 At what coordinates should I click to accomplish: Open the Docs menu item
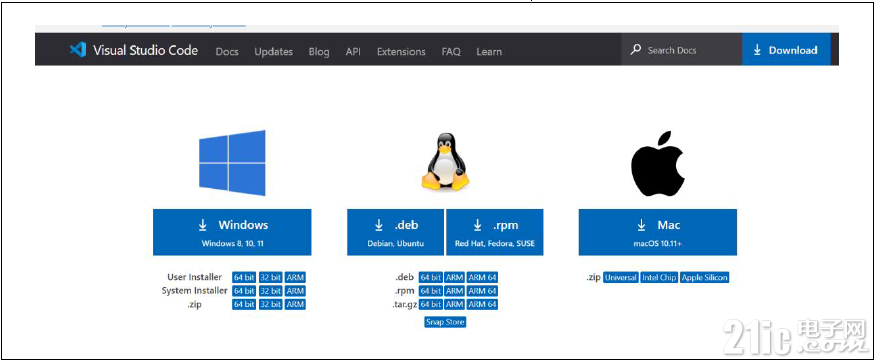point(227,51)
